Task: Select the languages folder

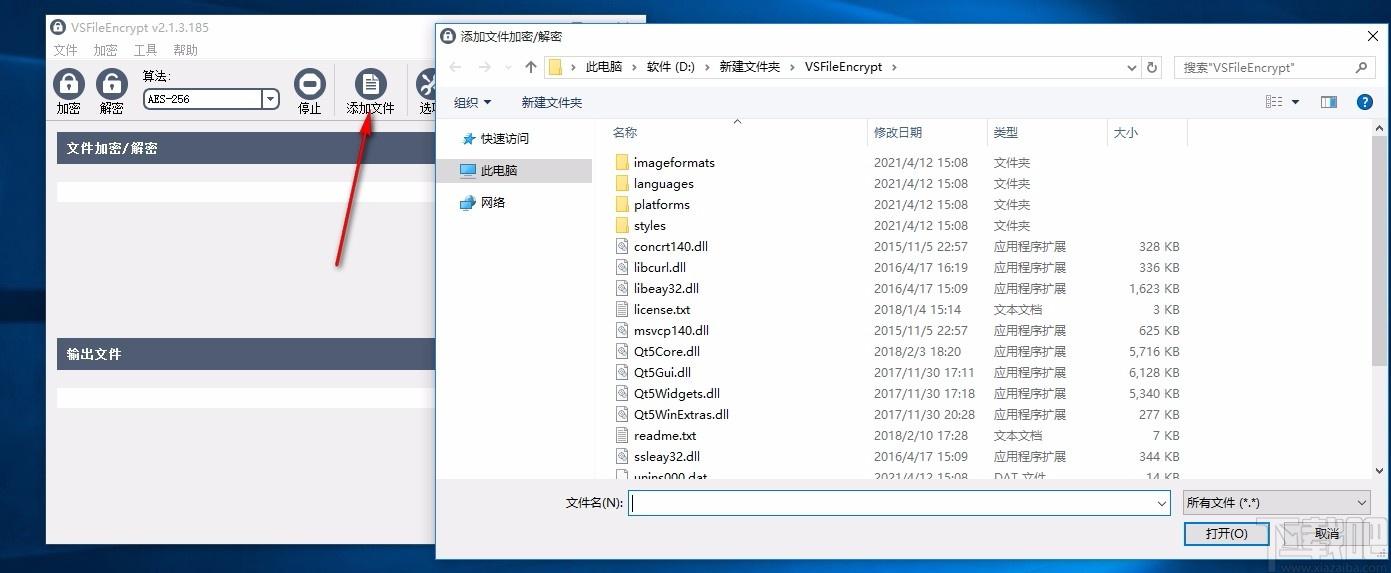Action: 663,183
